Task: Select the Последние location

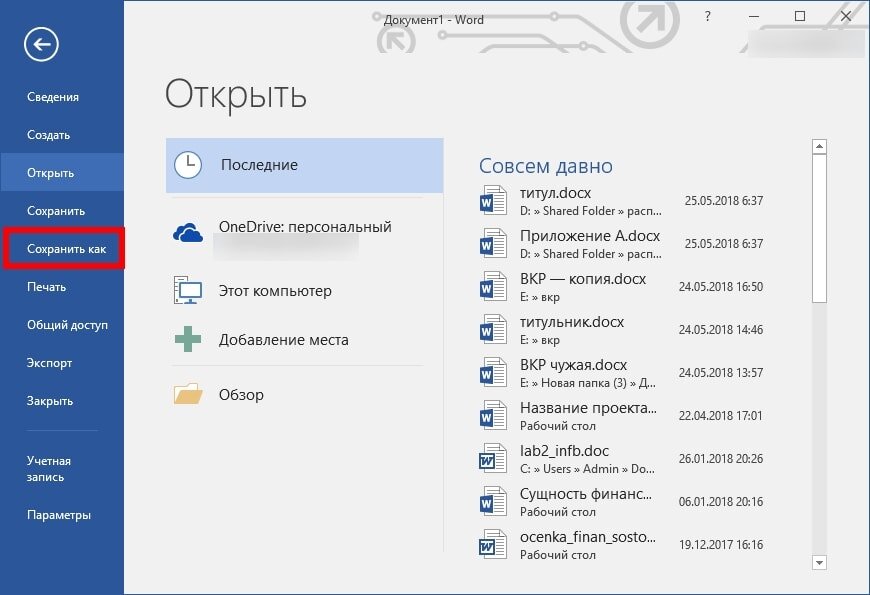Action: tap(305, 165)
